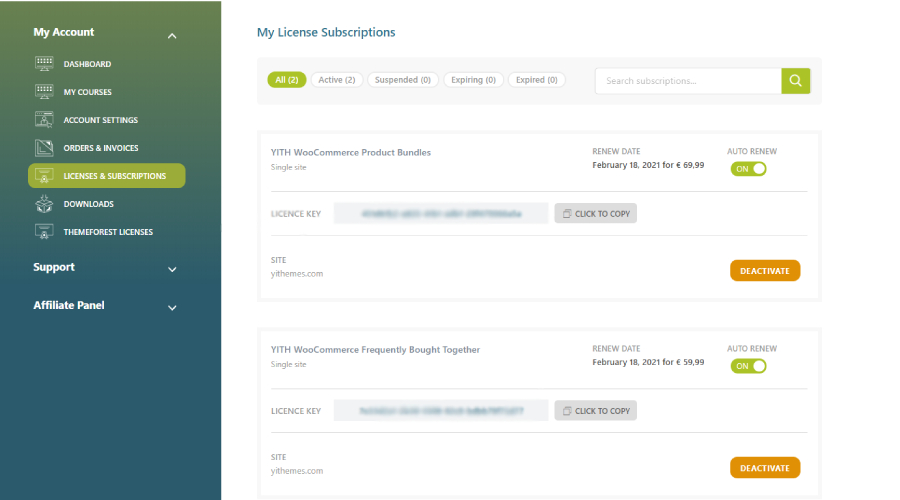Expand the Affiliate Panel chevron

pos(172,308)
